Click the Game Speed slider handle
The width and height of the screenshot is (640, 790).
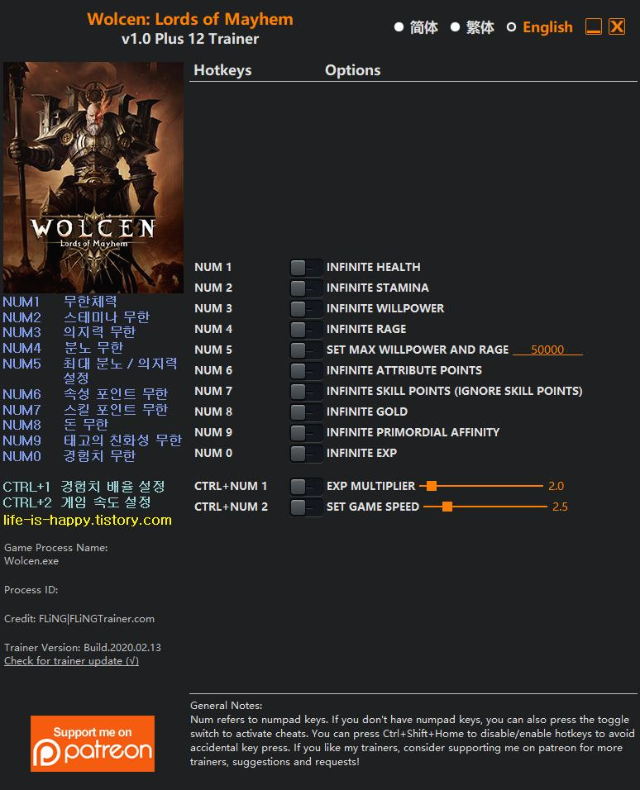[447, 507]
